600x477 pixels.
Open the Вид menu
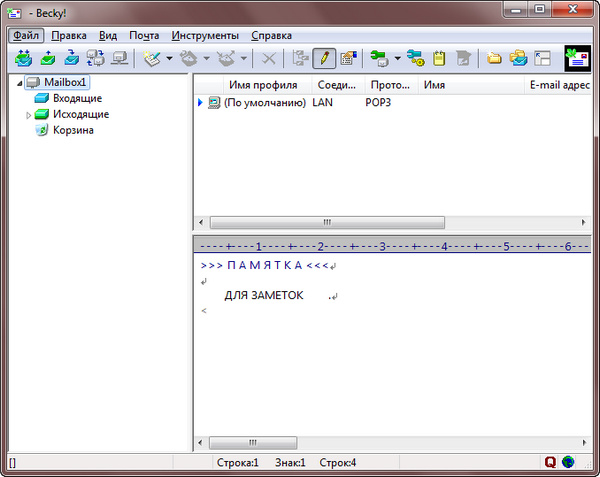tap(108, 36)
